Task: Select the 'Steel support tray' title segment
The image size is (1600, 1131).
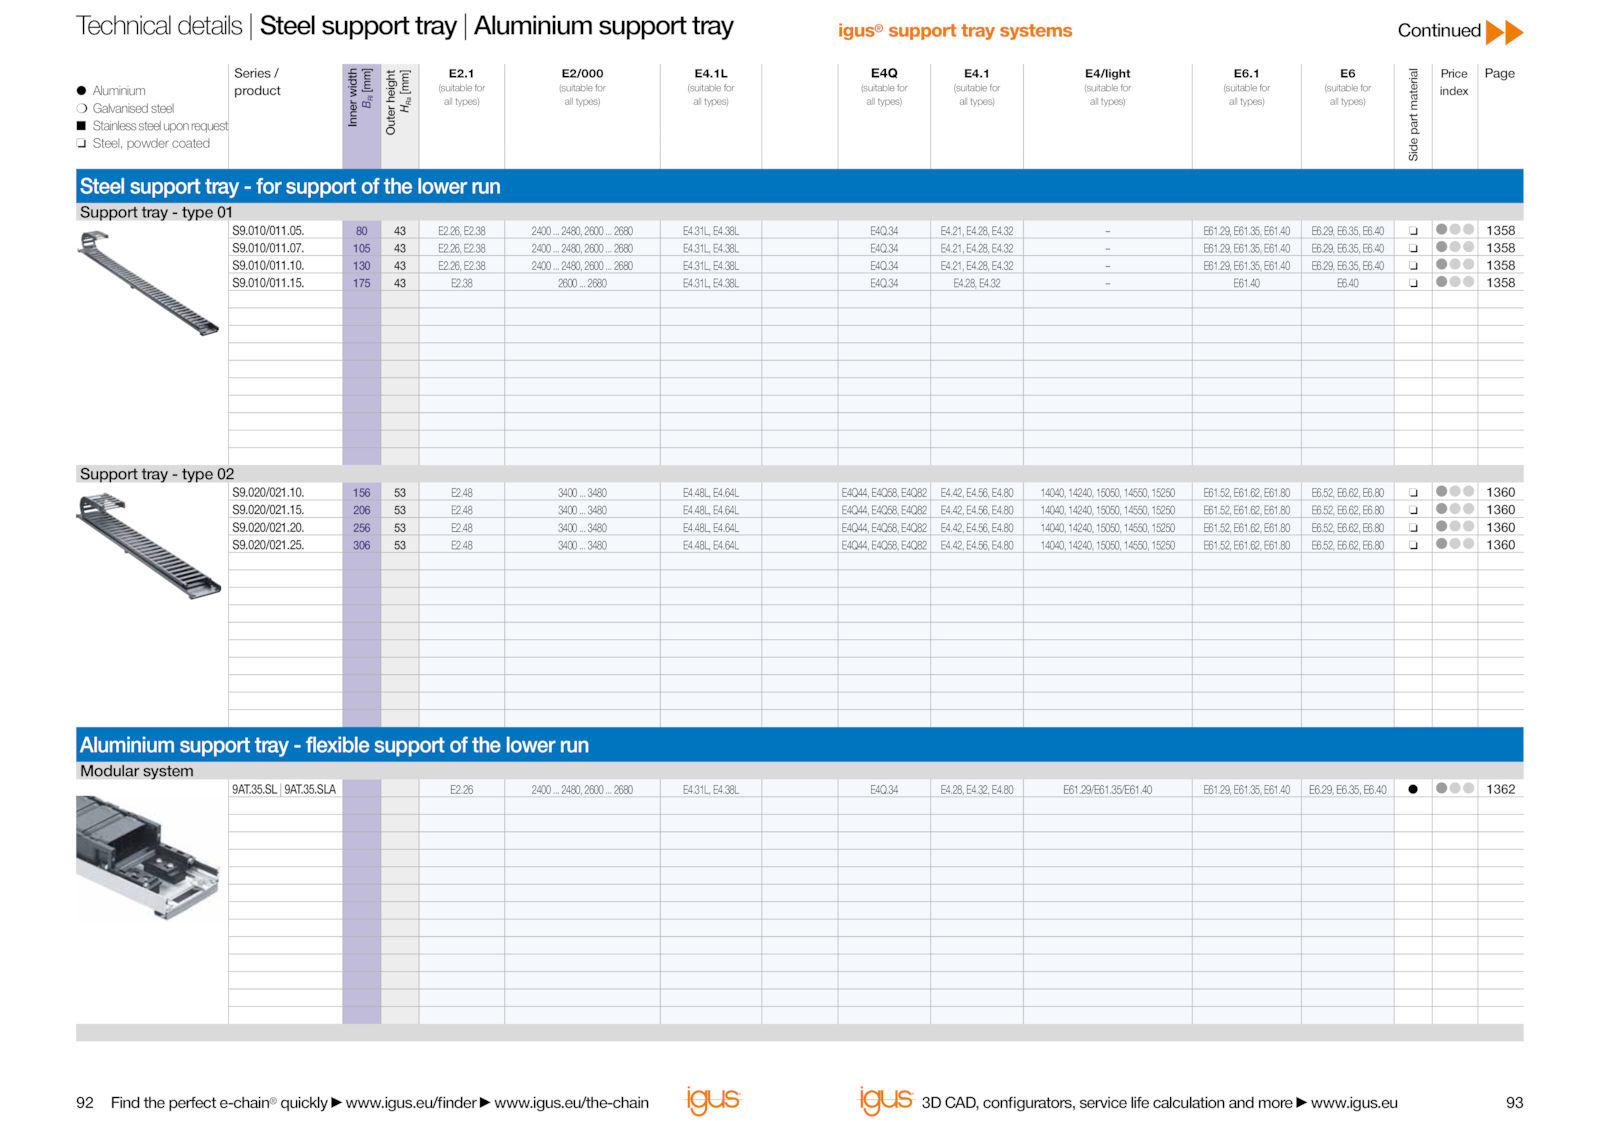Action: 358,26
